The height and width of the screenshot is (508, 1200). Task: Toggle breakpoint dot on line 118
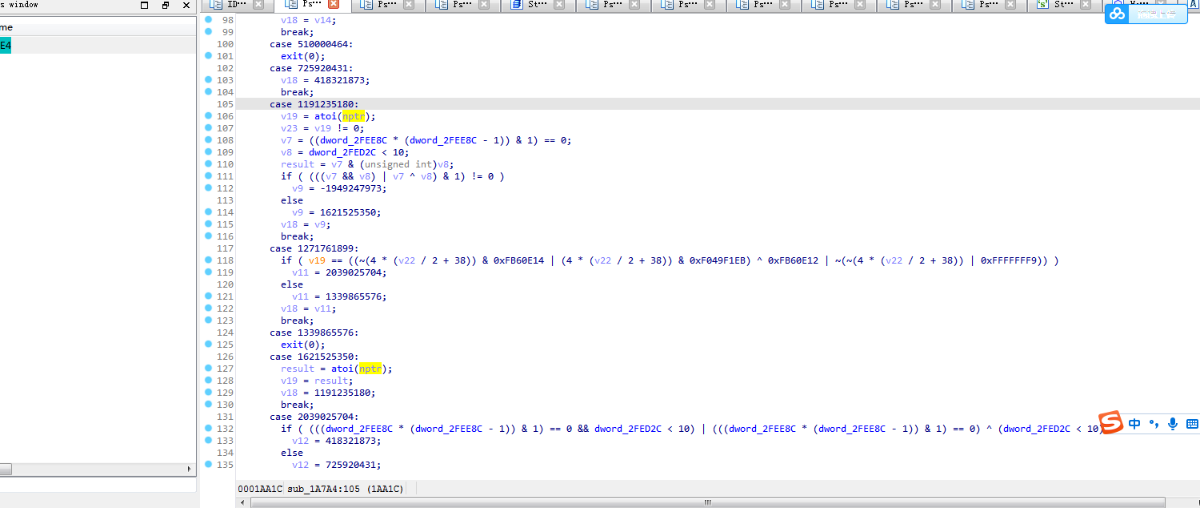point(209,260)
